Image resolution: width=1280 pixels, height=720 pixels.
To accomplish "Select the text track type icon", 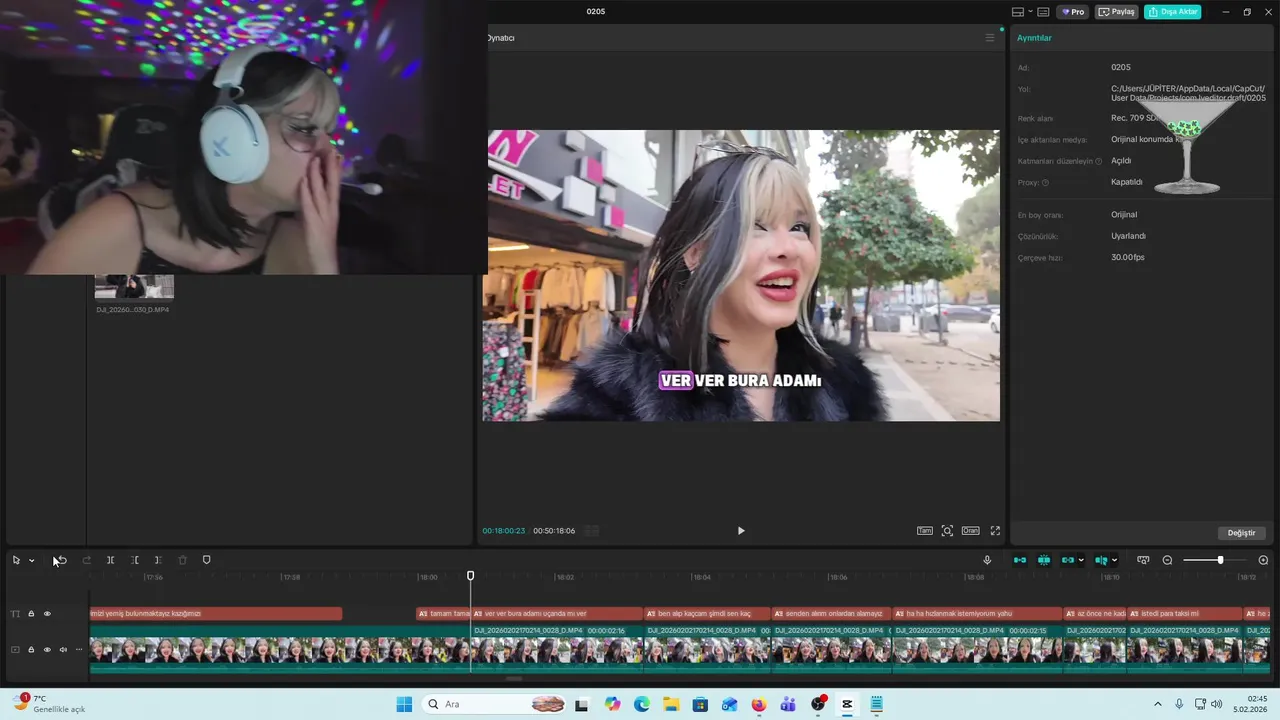I will point(15,614).
